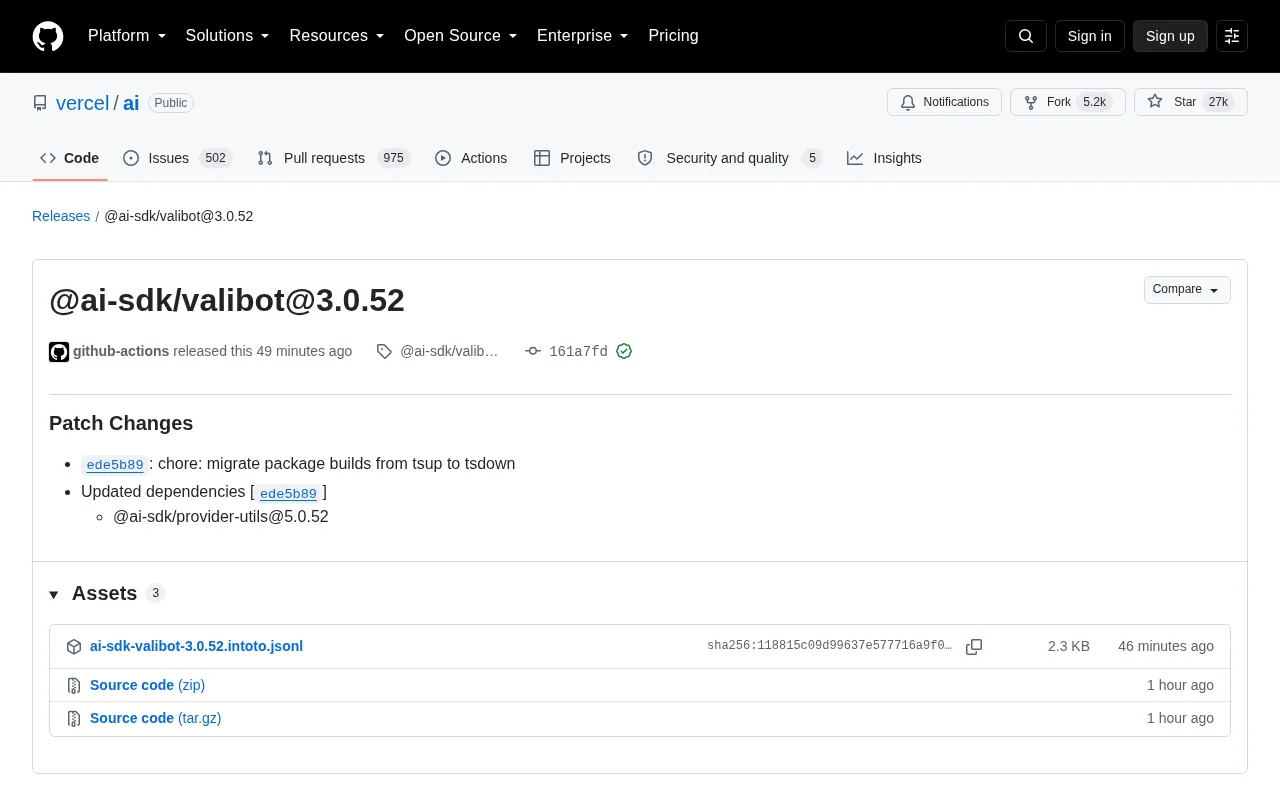Expand the Platform dropdown menu
The width and height of the screenshot is (1280, 800).
pos(127,36)
